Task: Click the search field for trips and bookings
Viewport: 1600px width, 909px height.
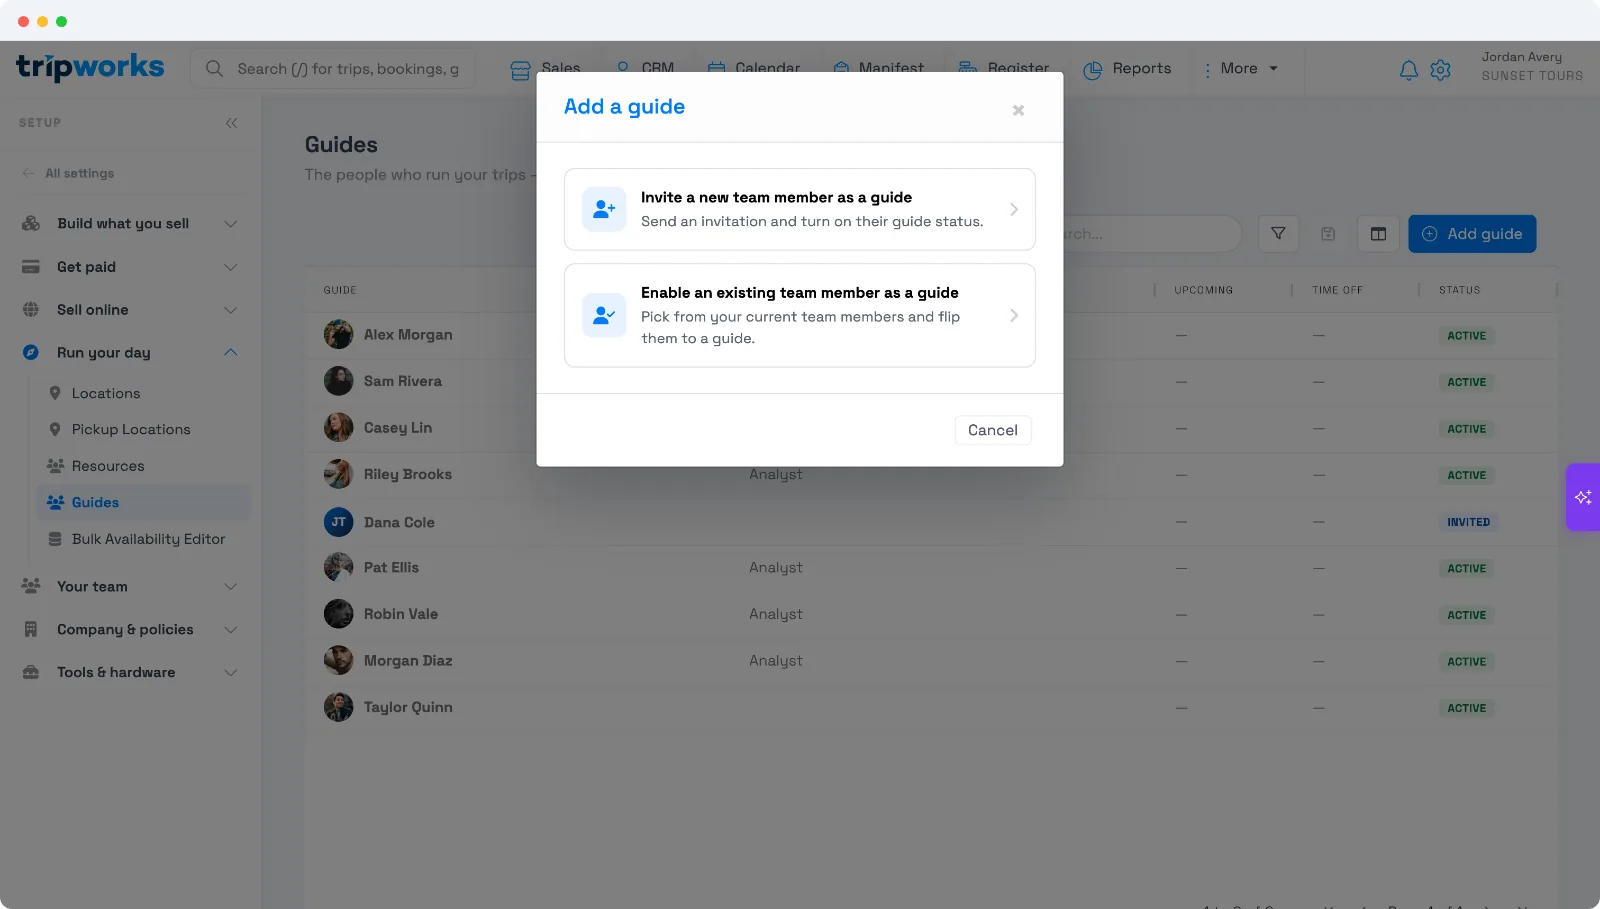Action: 333,69
